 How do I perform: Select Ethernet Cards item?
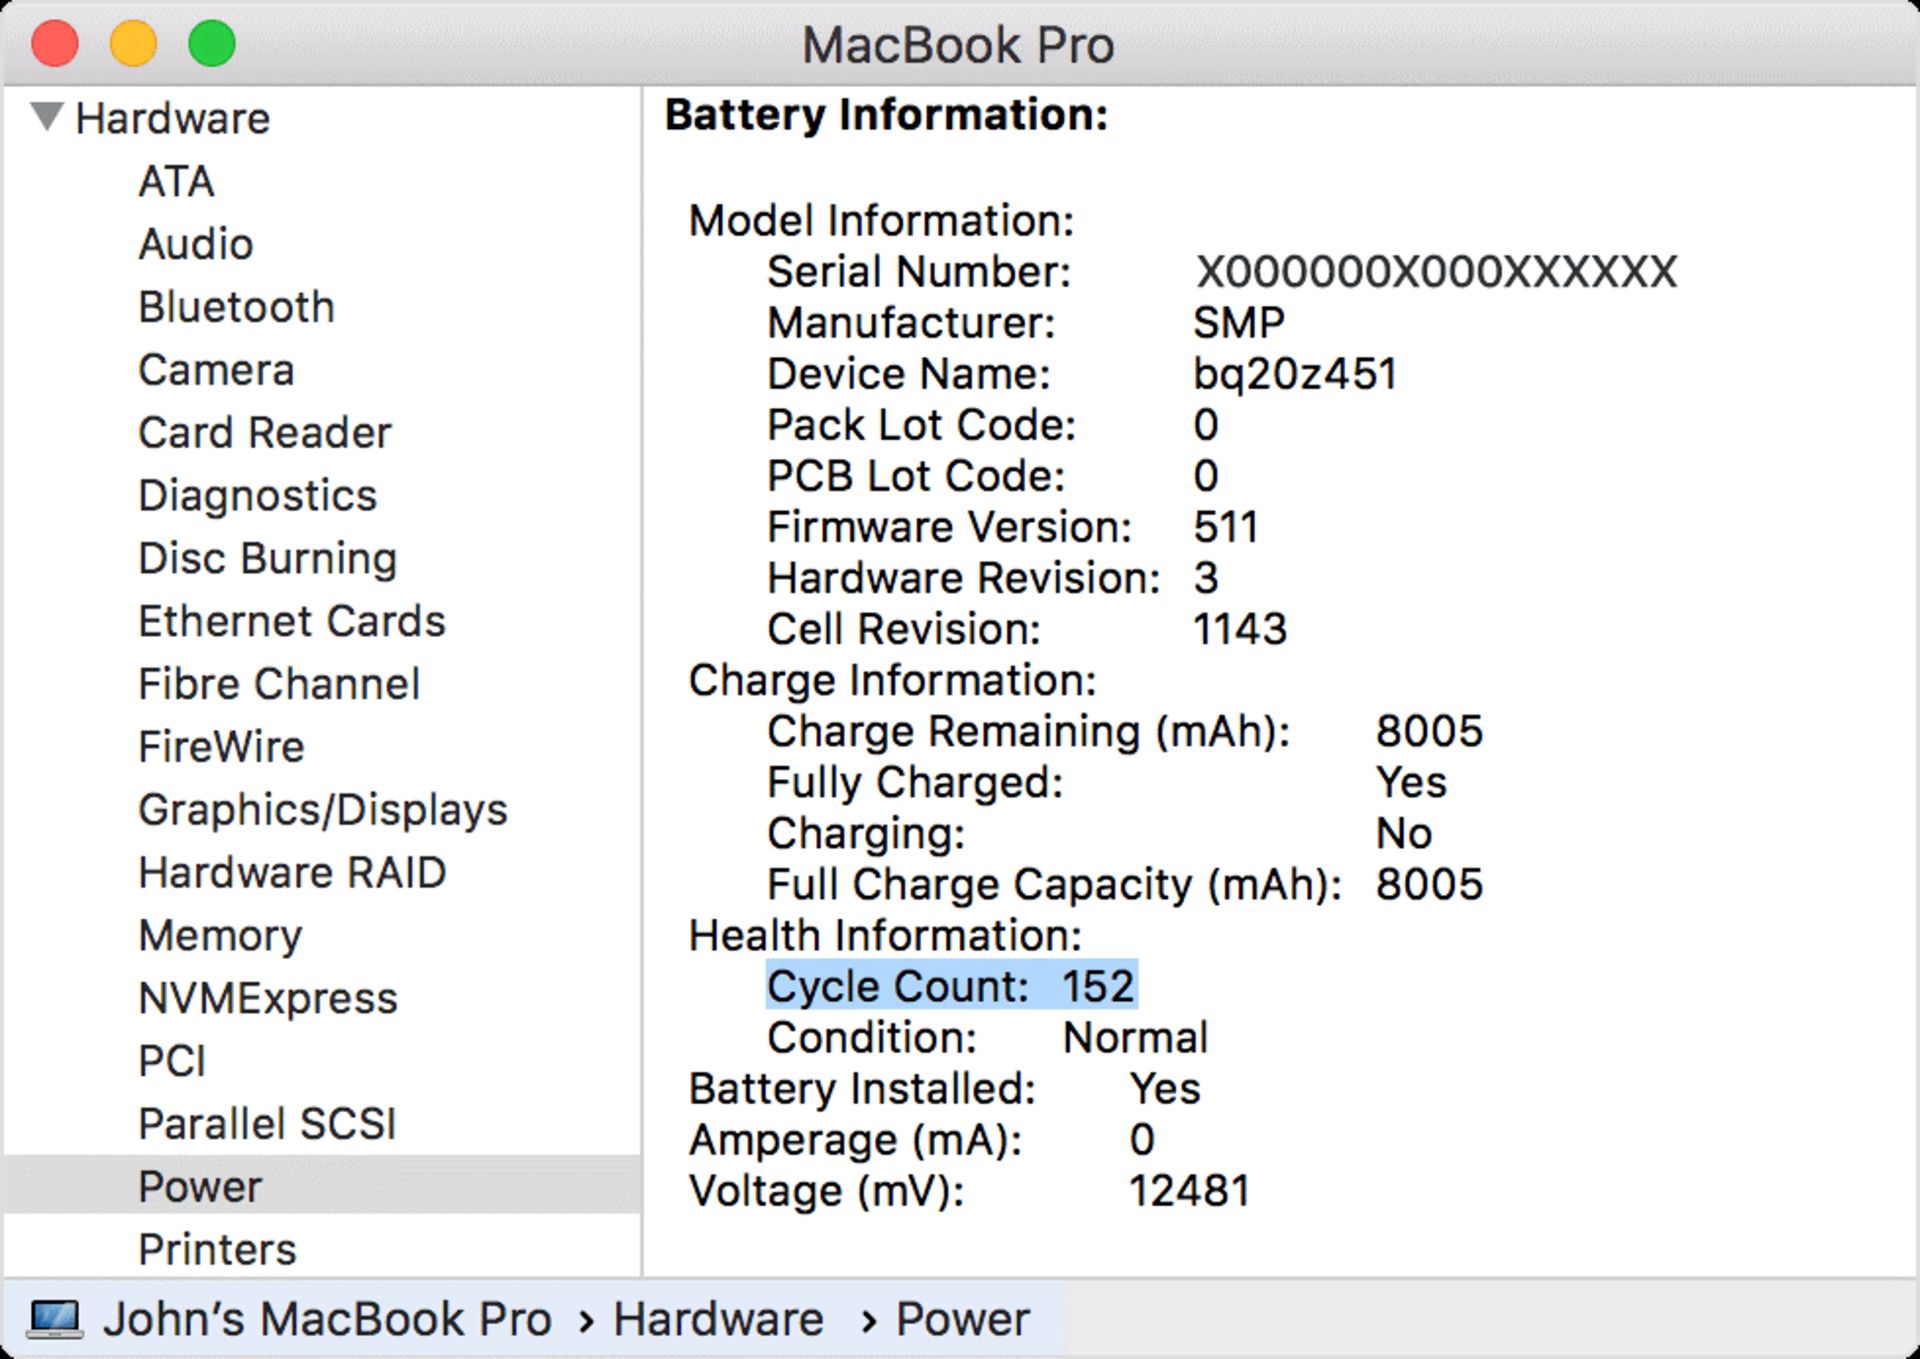click(x=291, y=622)
